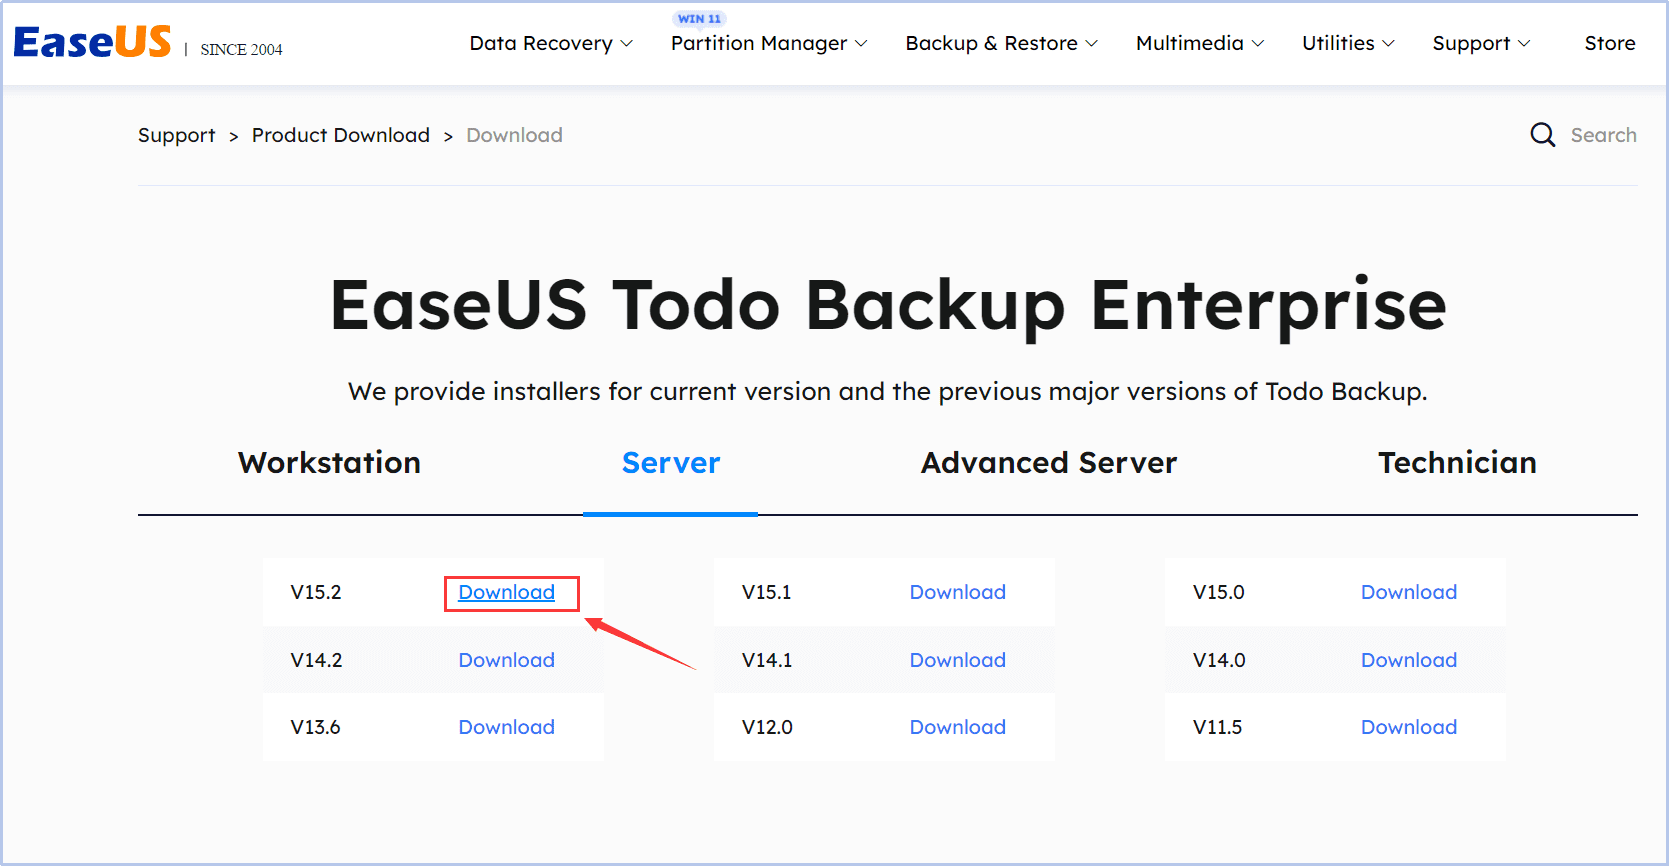
Task: Open the Support navigation menu
Action: coord(1480,43)
